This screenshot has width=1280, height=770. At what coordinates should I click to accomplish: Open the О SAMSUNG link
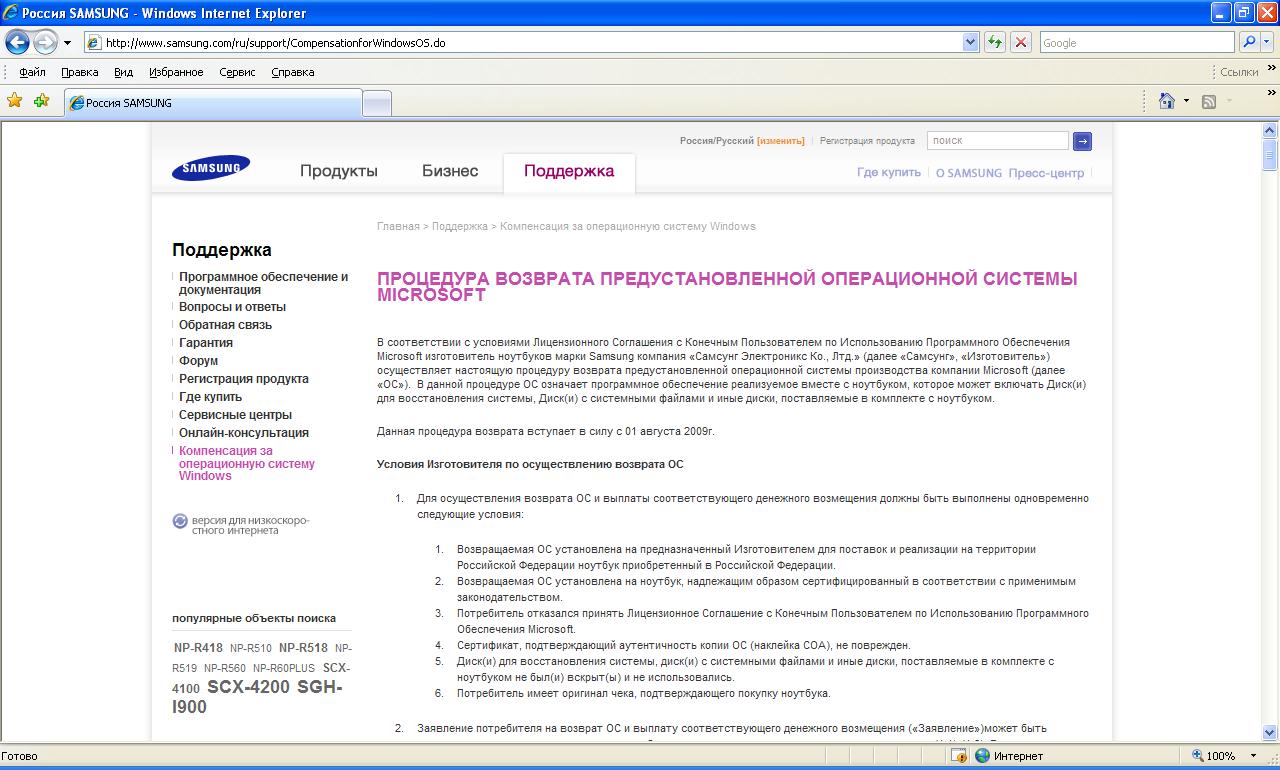968,172
